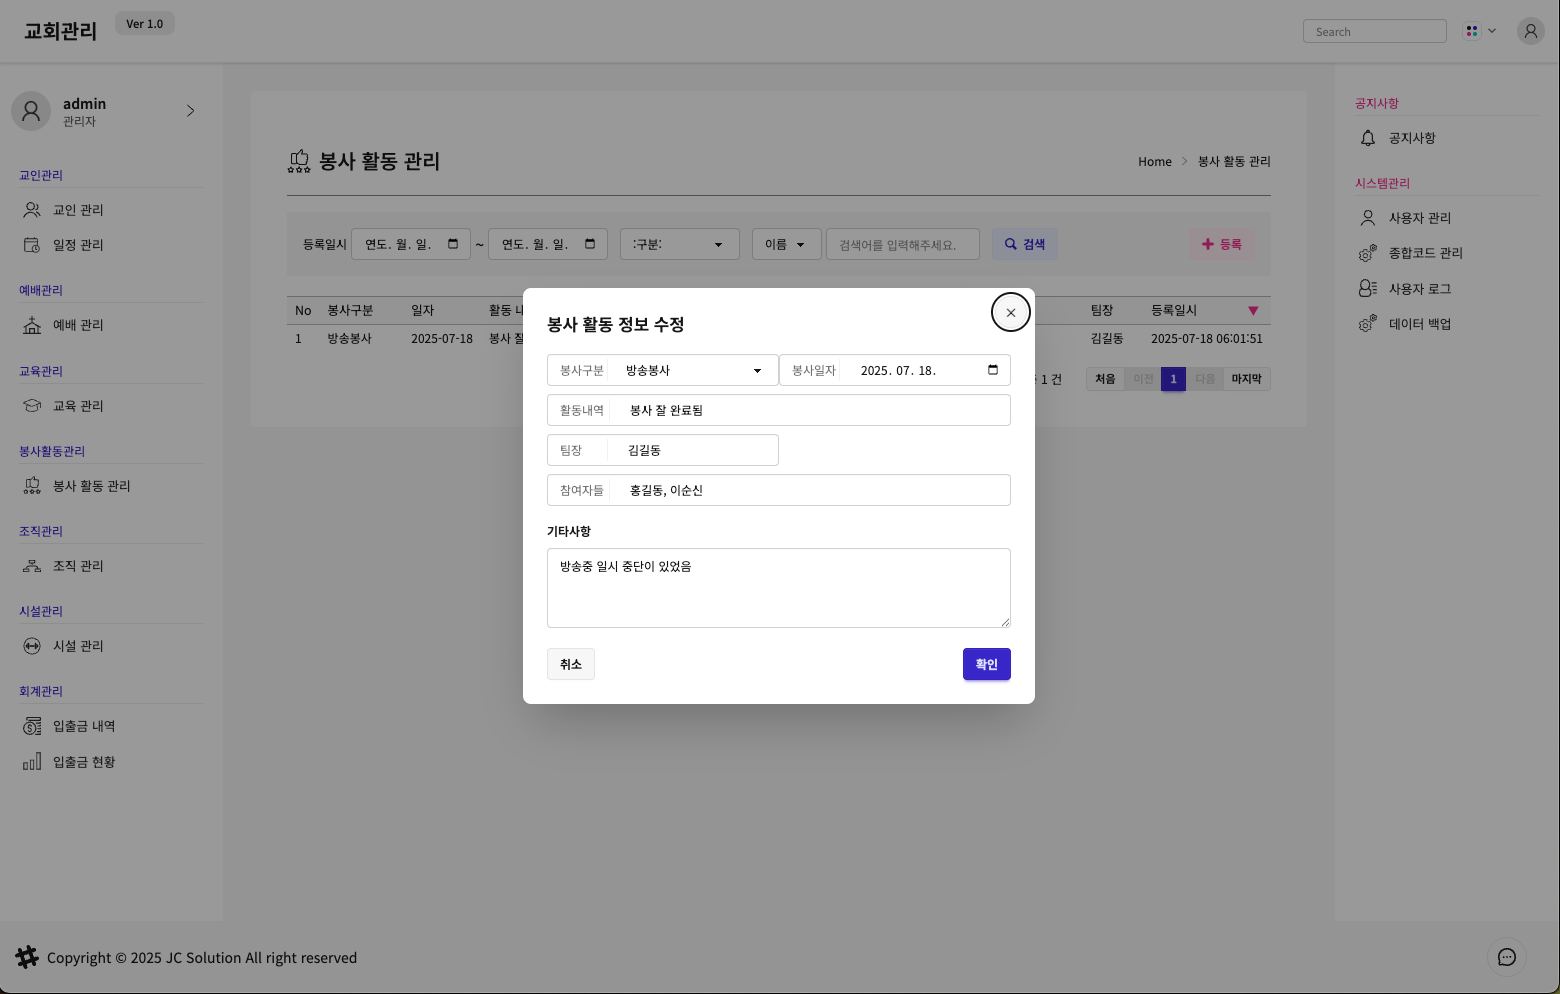
Task: Click the deposit/withdrawal status chart icon
Action: tap(32, 762)
